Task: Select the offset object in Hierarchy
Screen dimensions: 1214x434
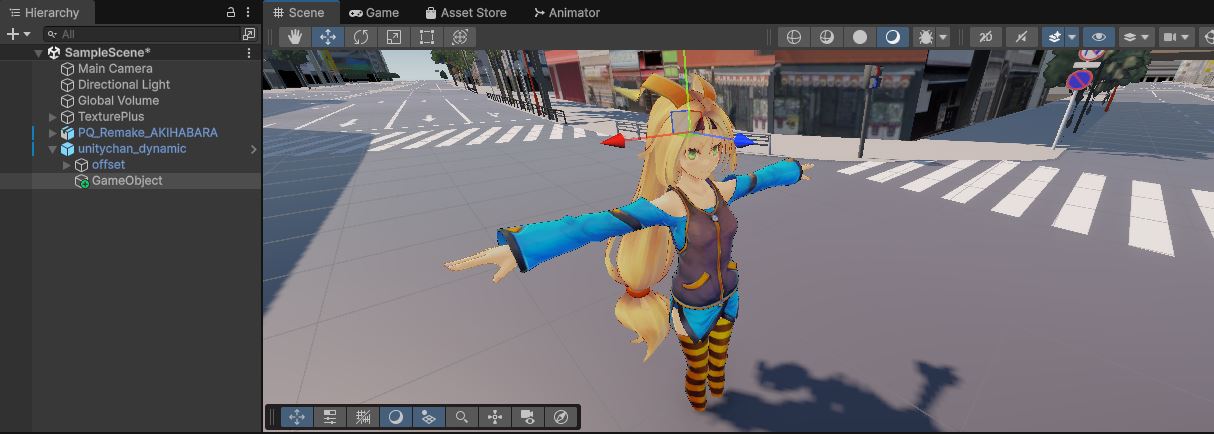Action: (x=108, y=164)
